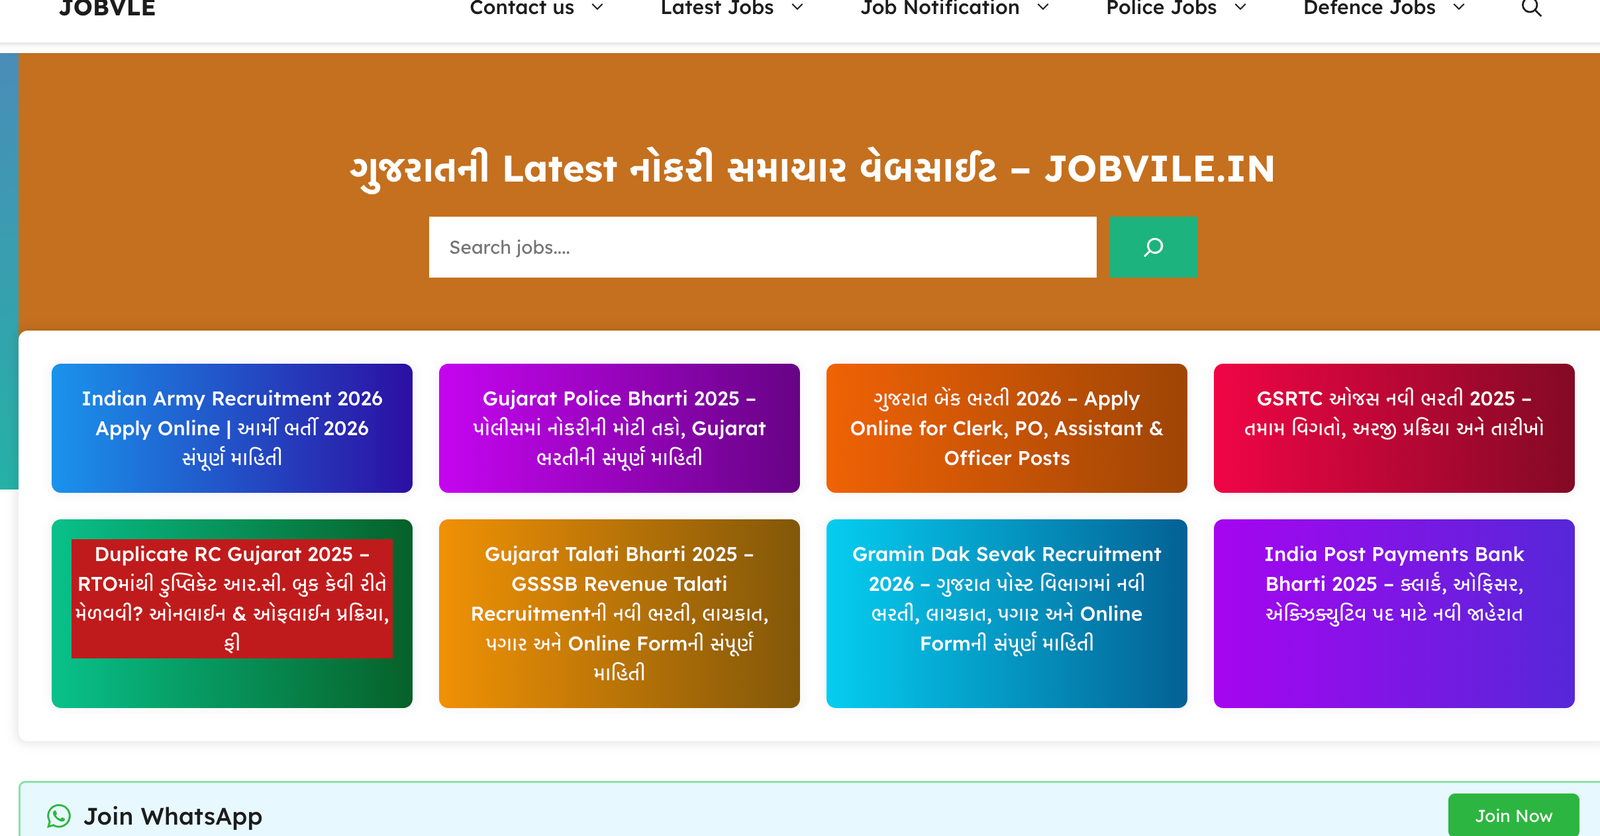
Task: Click the WhatsApp logo icon
Action: [60, 816]
